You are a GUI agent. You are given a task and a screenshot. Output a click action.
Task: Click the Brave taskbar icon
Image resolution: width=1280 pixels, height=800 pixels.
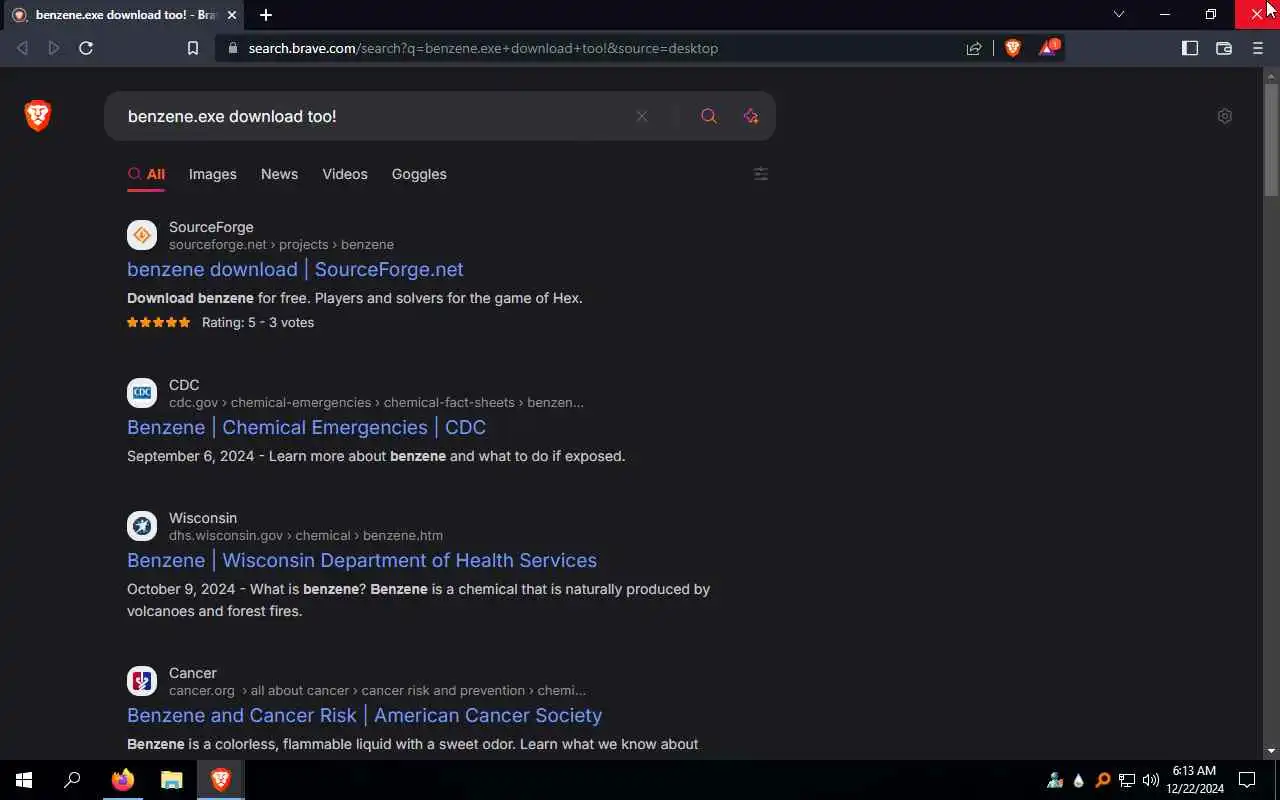pyautogui.click(x=220, y=780)
